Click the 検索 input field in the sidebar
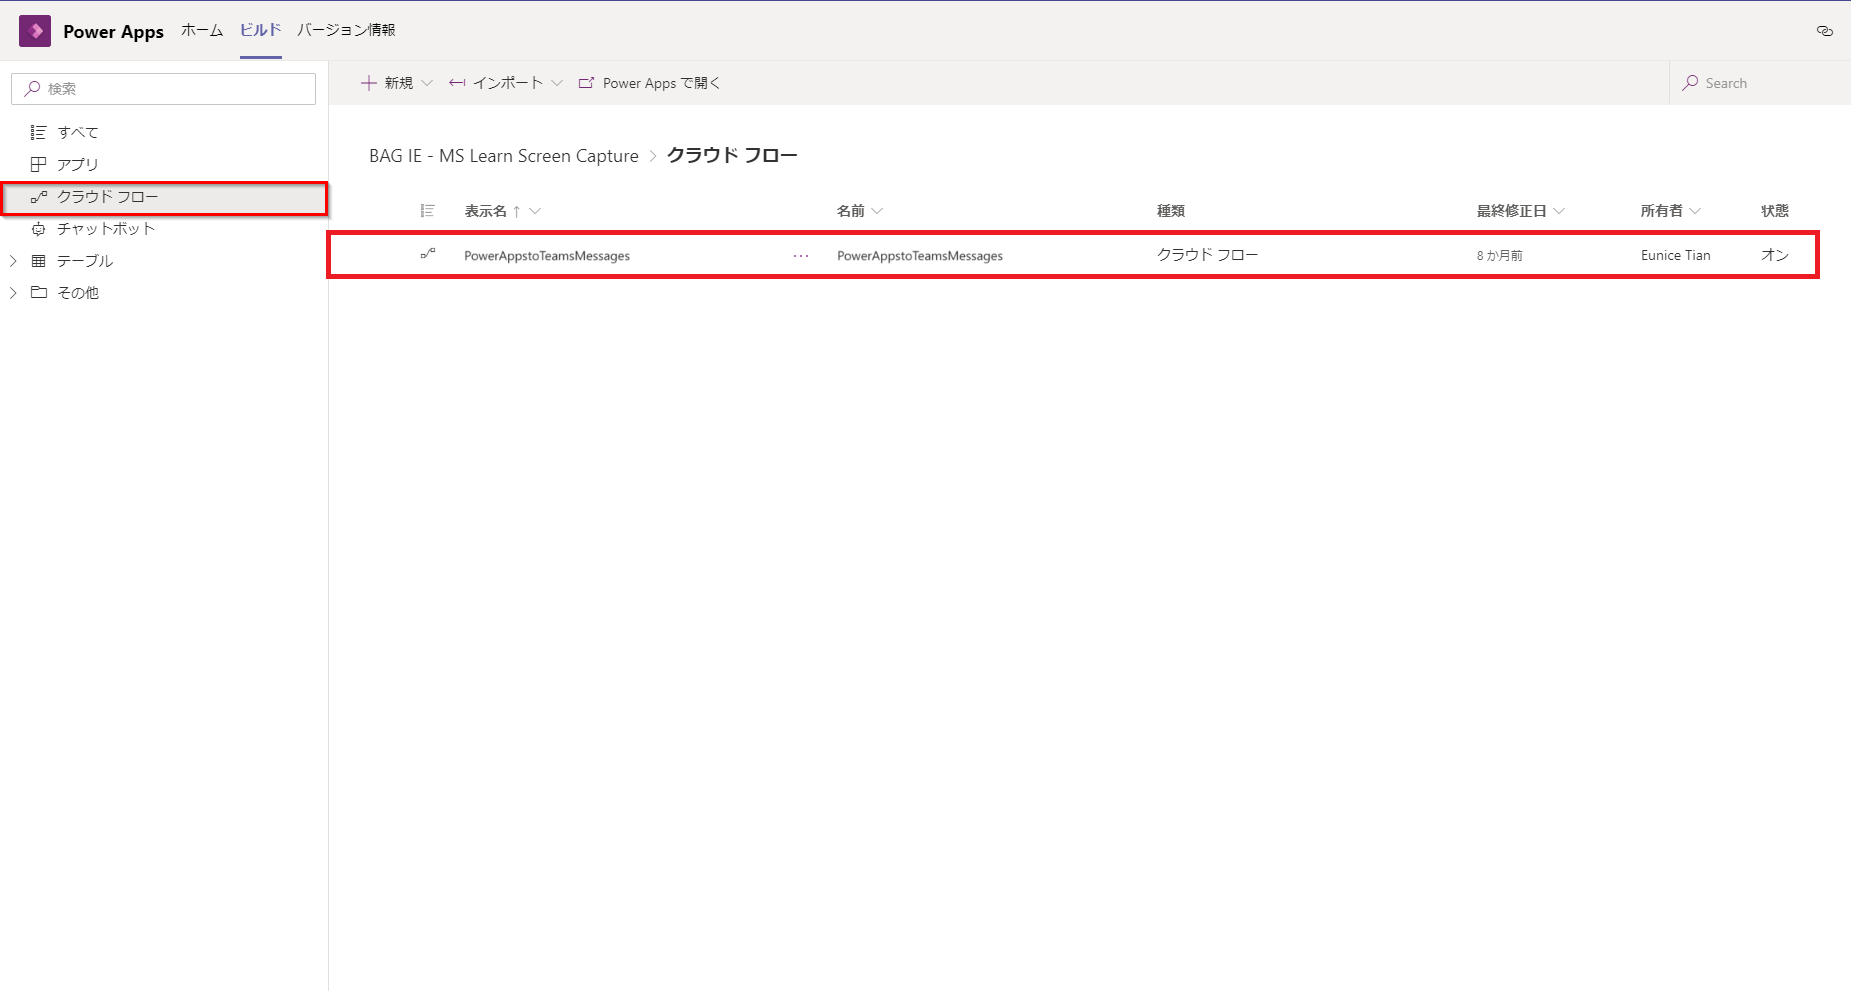The height and width of the screenshot is (991, 1851). tap(164, 88)
